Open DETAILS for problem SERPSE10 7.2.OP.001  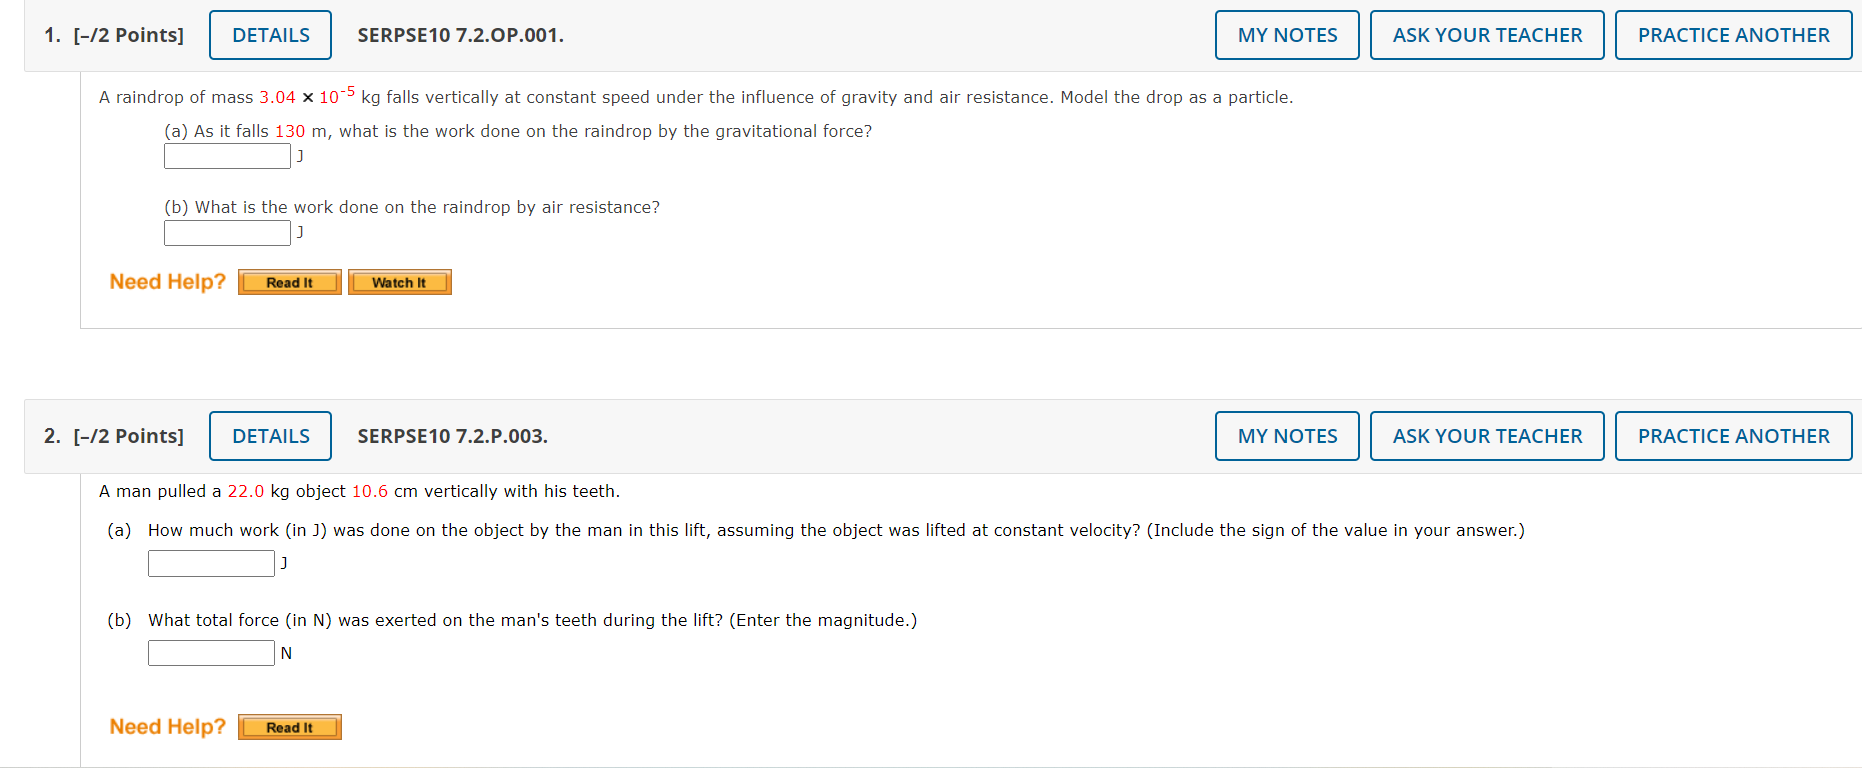tap(270, 34)
